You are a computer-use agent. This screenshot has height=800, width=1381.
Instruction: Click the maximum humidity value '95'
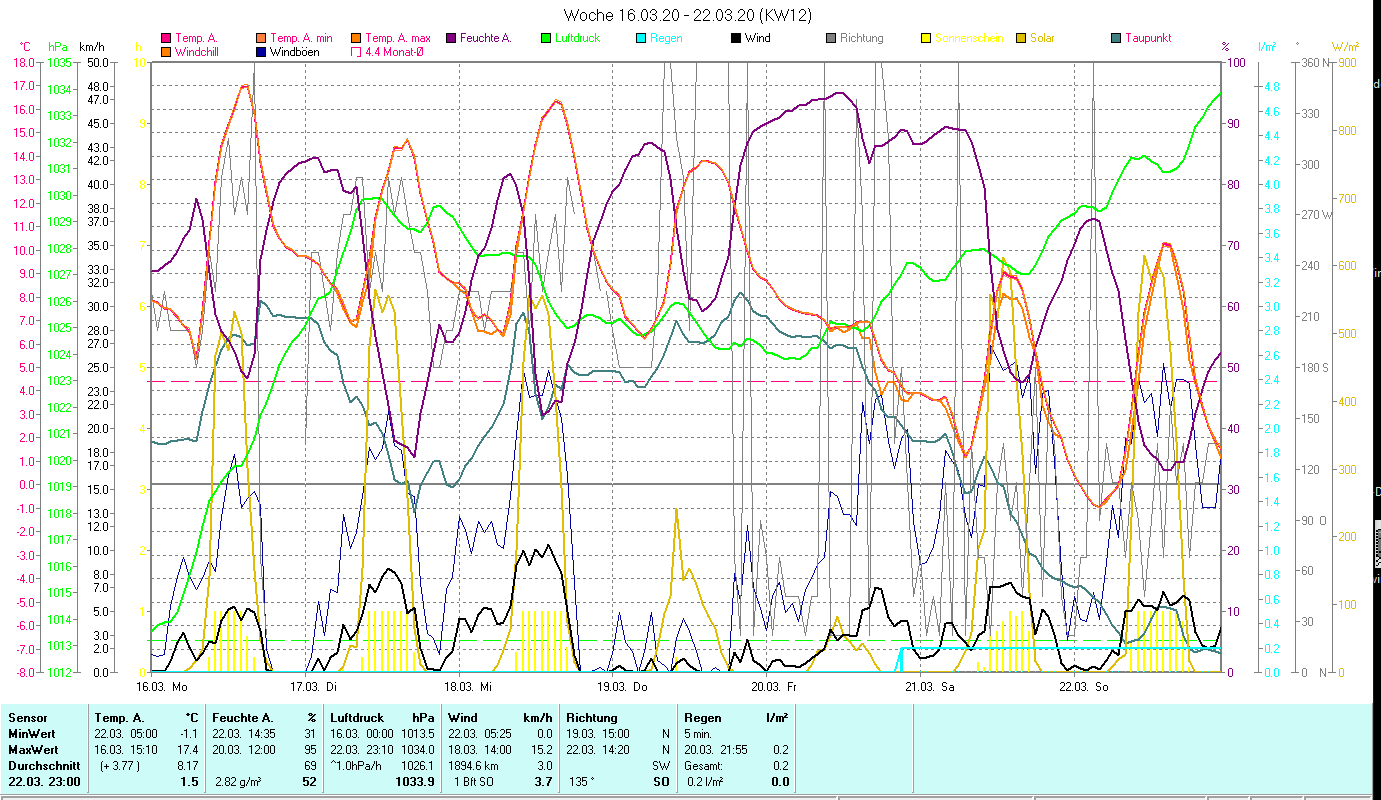coord(311,750)
